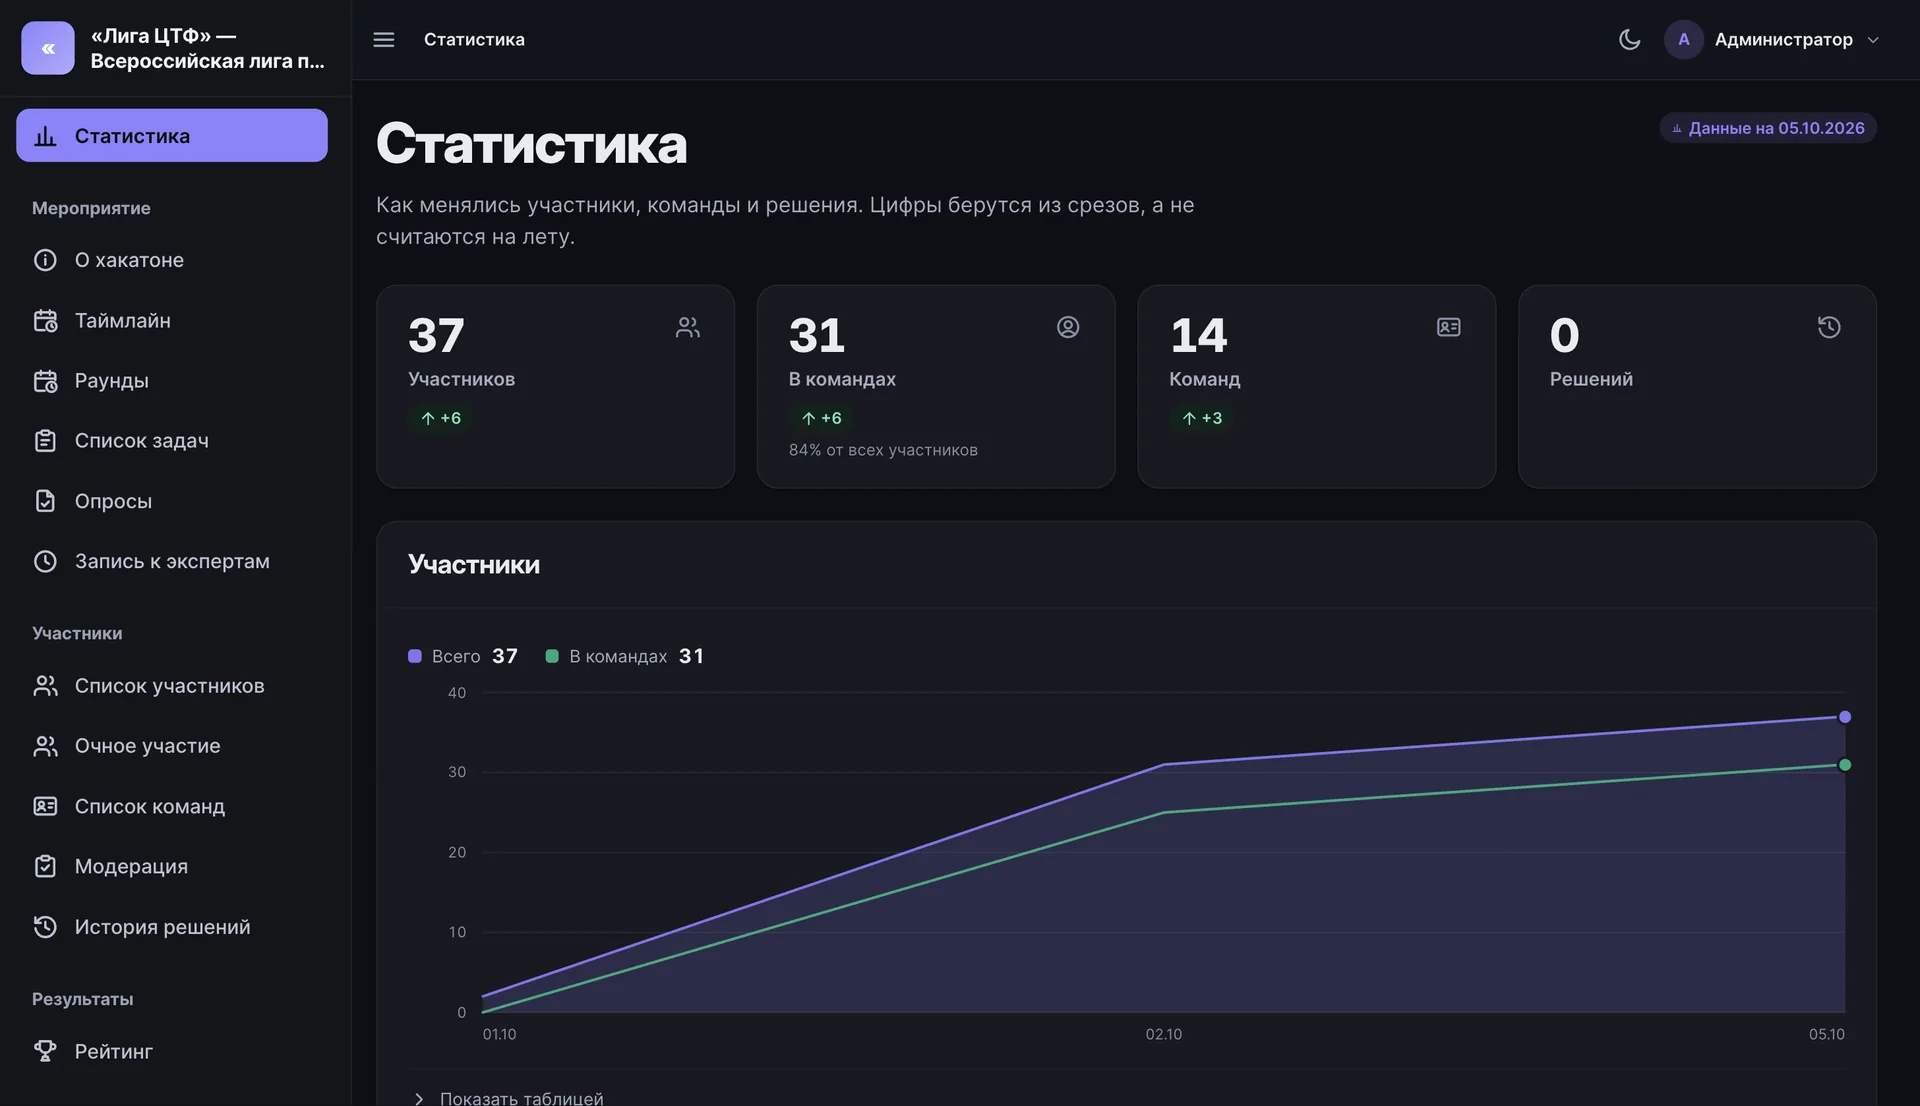
Task: Go to Очное участие
Action: coord(172,746)
